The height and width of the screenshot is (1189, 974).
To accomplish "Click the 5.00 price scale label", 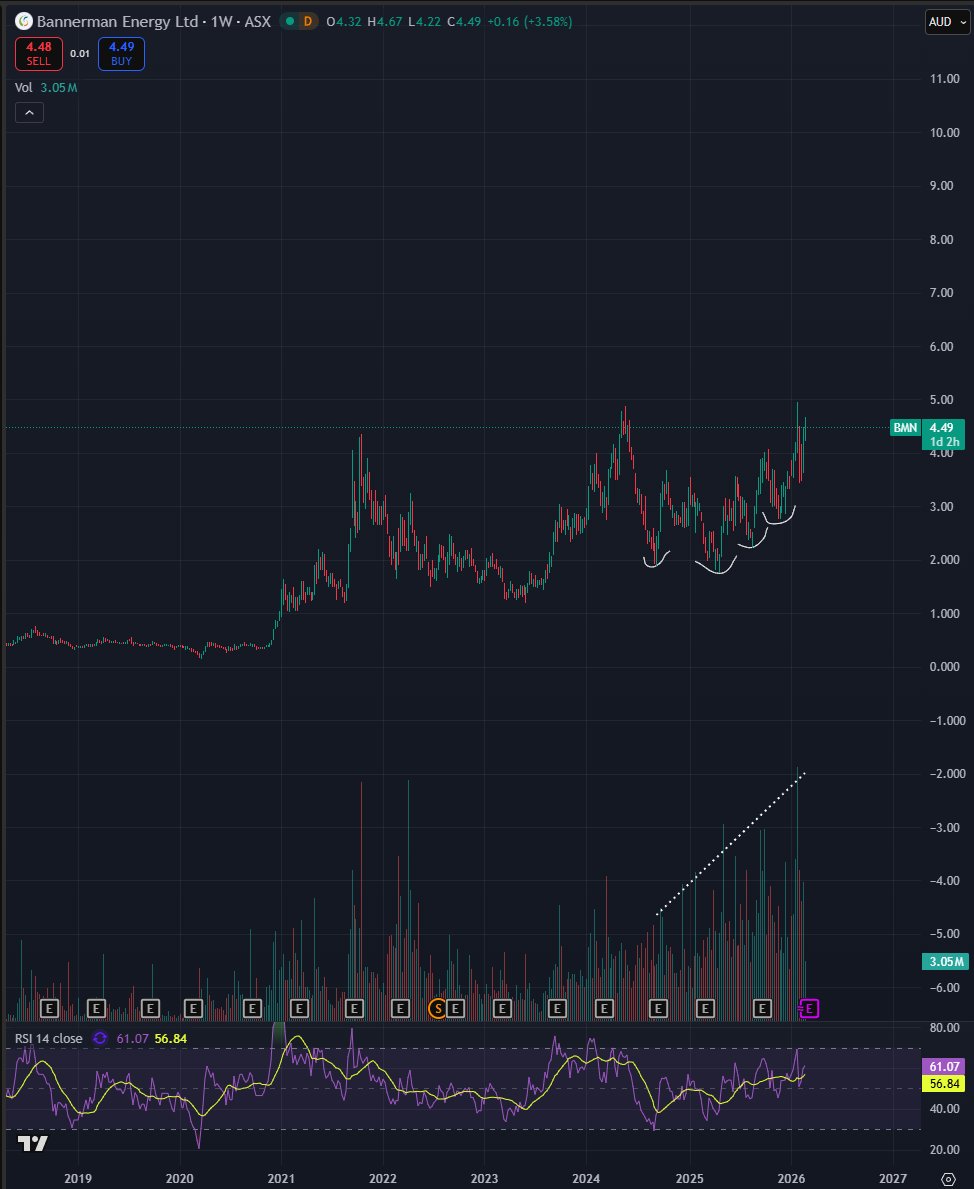I will pos(941,400).
